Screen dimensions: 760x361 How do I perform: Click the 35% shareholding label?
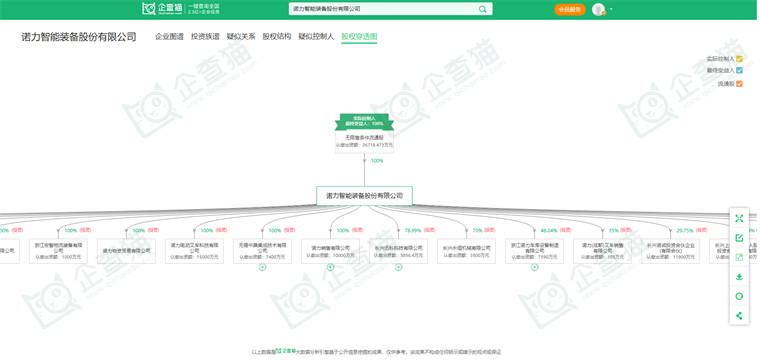(614, 230)
